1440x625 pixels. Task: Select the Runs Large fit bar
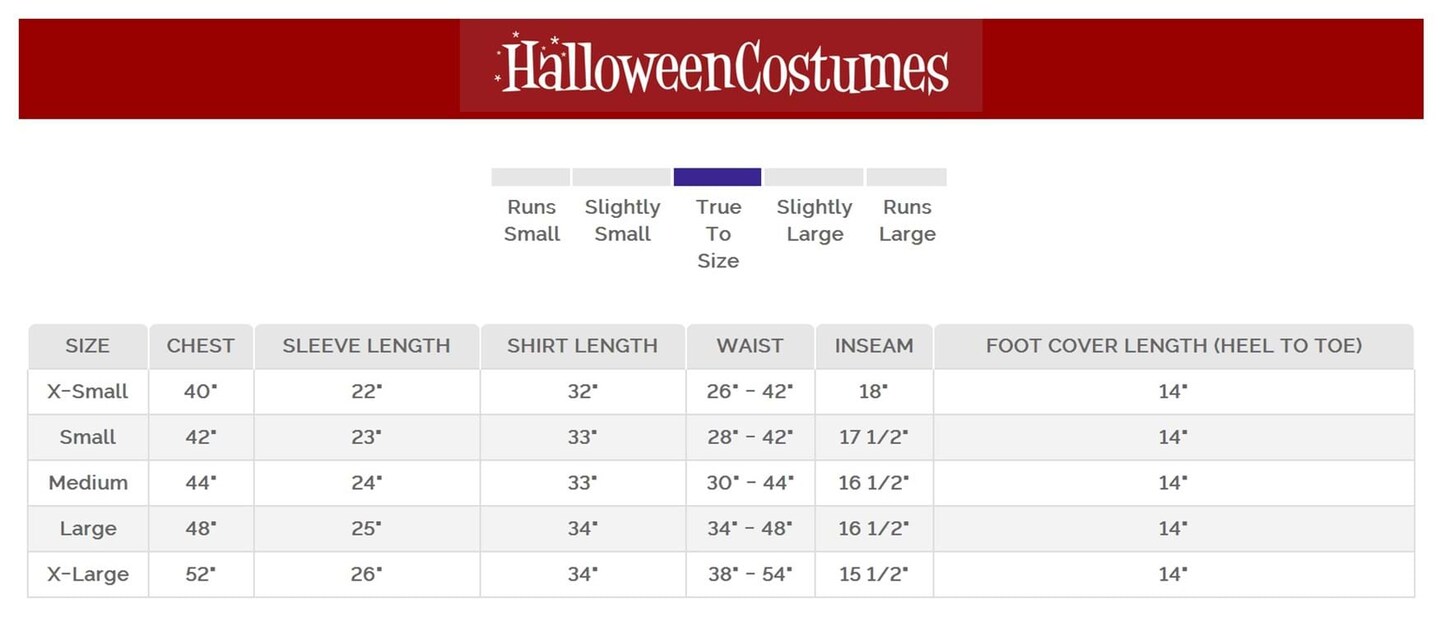[x=906, y=178]
